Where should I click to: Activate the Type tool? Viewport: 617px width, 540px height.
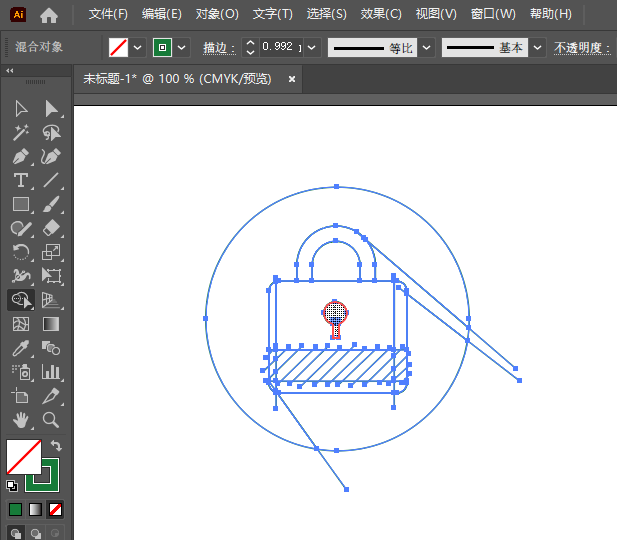click(21, 181)
